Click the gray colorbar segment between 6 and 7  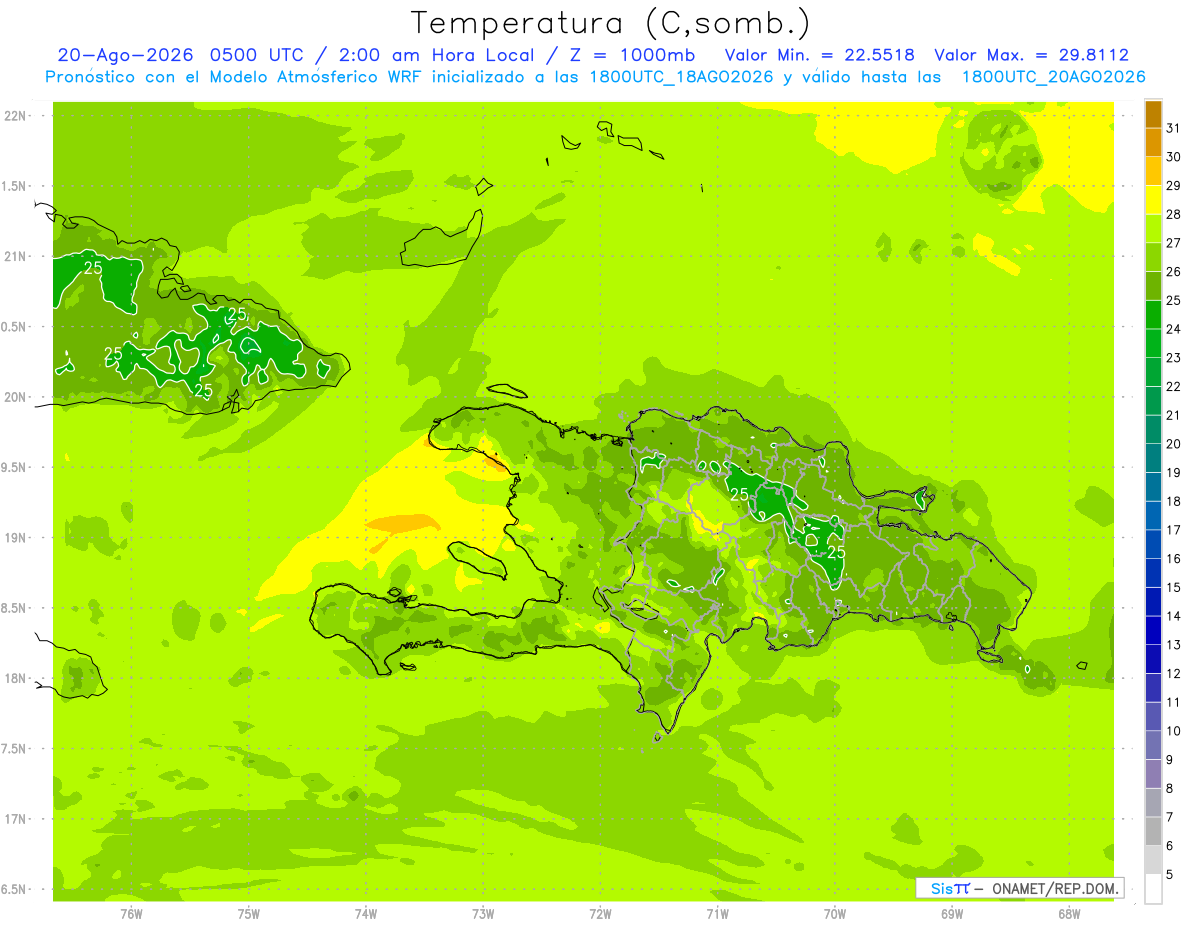(1153, 832)
